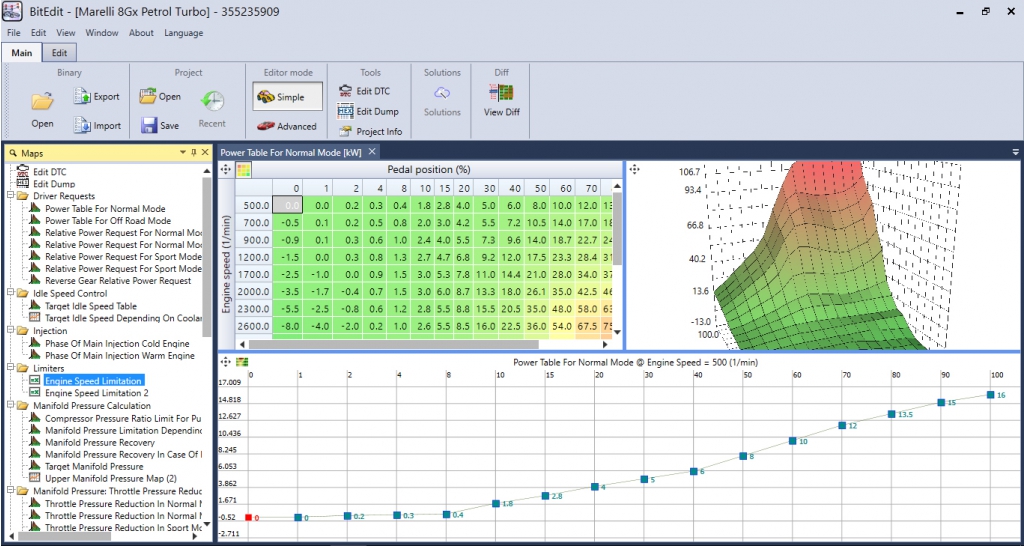Save the project with the floppy icon
The height and width of the screenshot is (546, 1024).
pos(149,125)
